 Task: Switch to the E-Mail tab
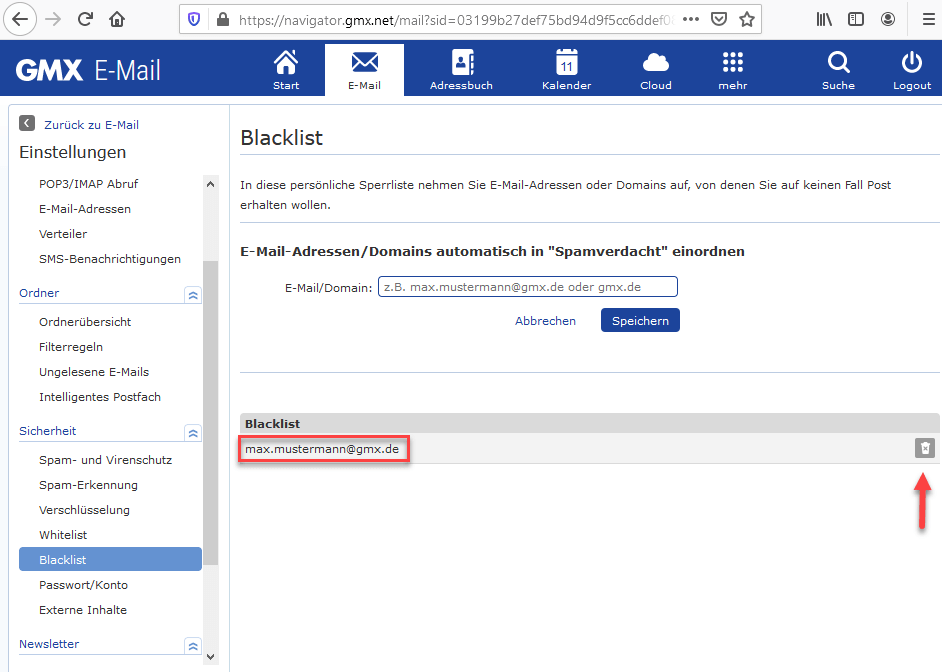click(x=364, y=69)
